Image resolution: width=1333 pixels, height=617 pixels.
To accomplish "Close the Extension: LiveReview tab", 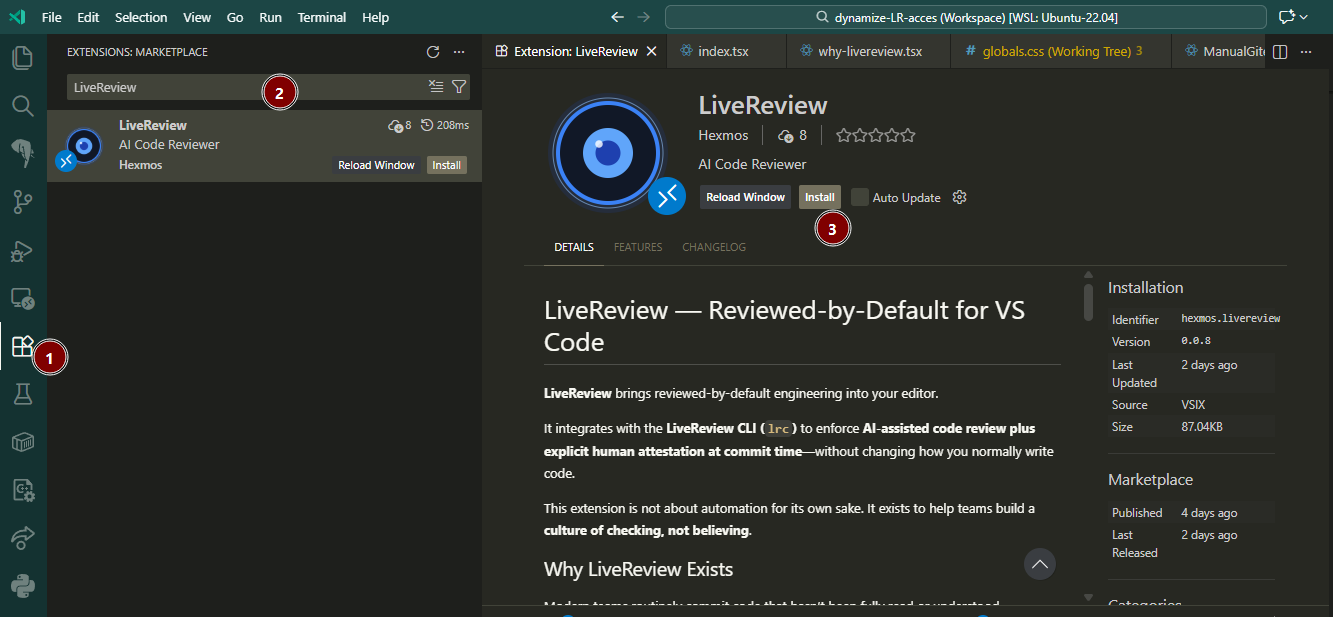I will pos(652,51).
